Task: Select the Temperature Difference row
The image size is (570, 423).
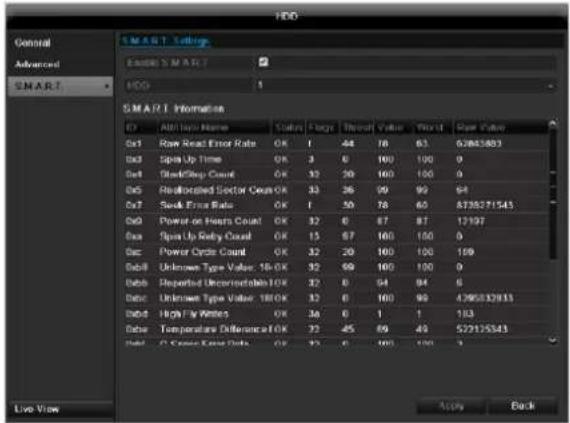Action: (x=336, y=329)
